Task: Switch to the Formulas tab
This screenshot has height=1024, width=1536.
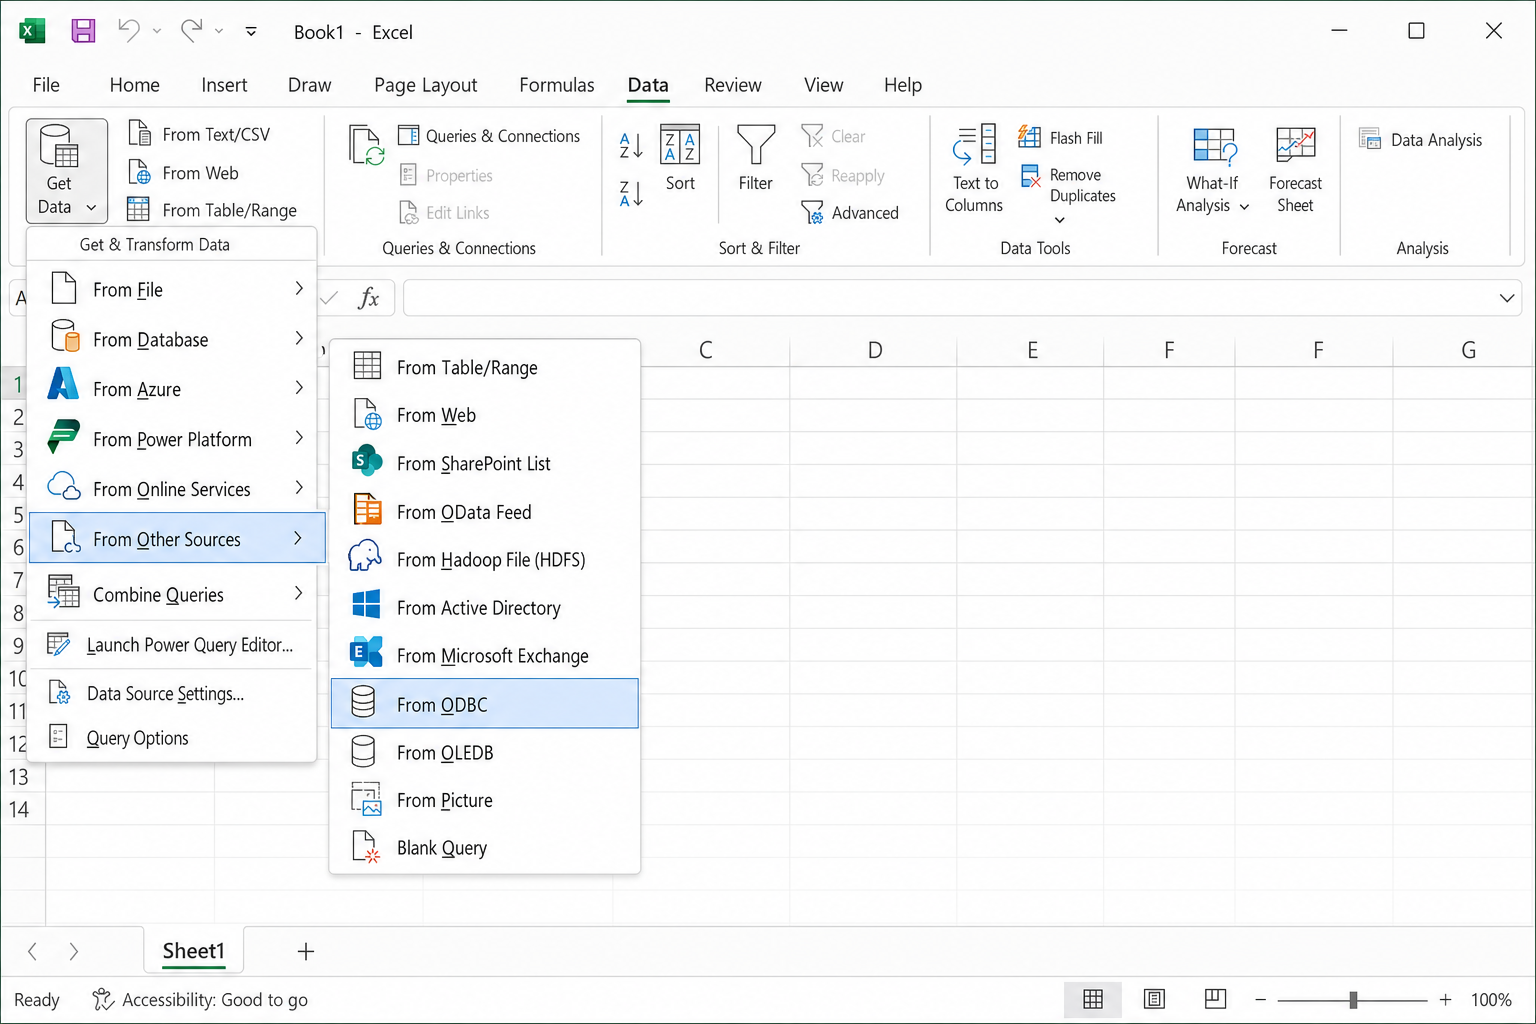Action: (x=557, y=85)
